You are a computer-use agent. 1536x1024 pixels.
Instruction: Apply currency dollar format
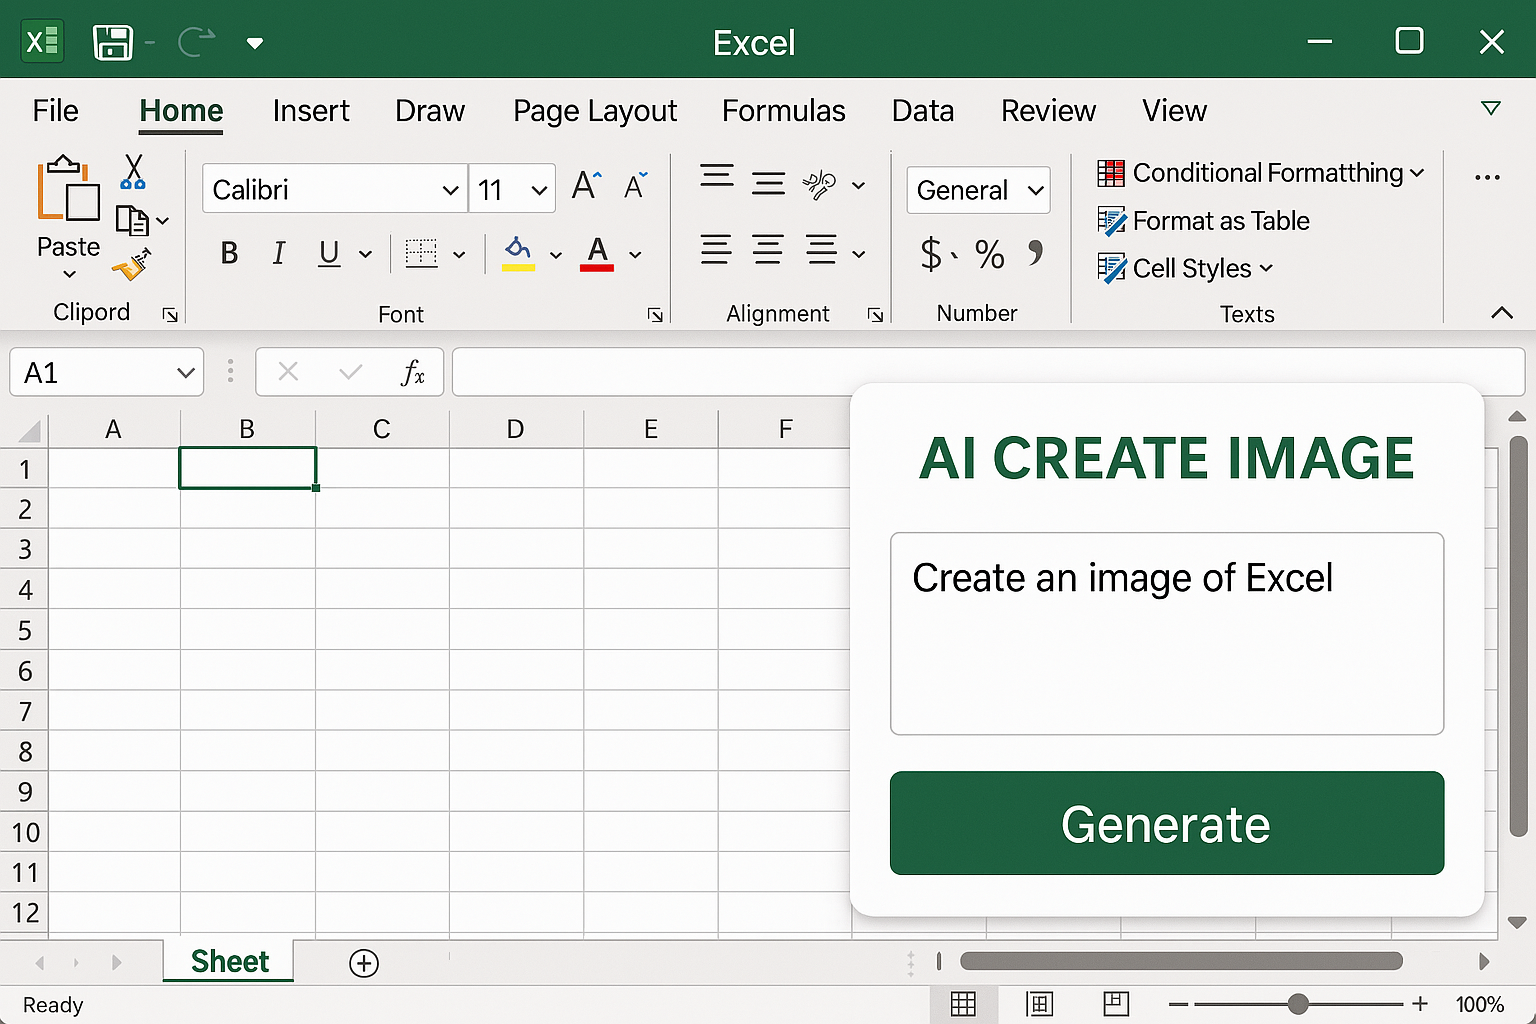click(x=931, y=254)
